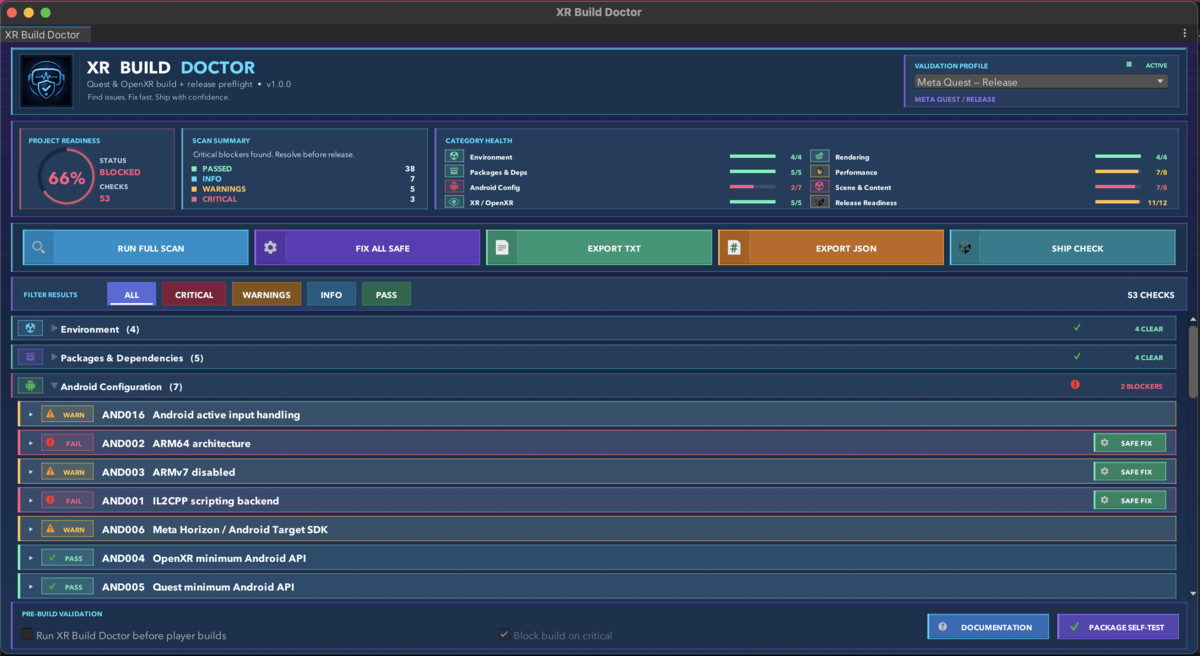1200x656 pixels.
Task: Click the magnifier icon on Run Full Scan
Action: point(38,248)
